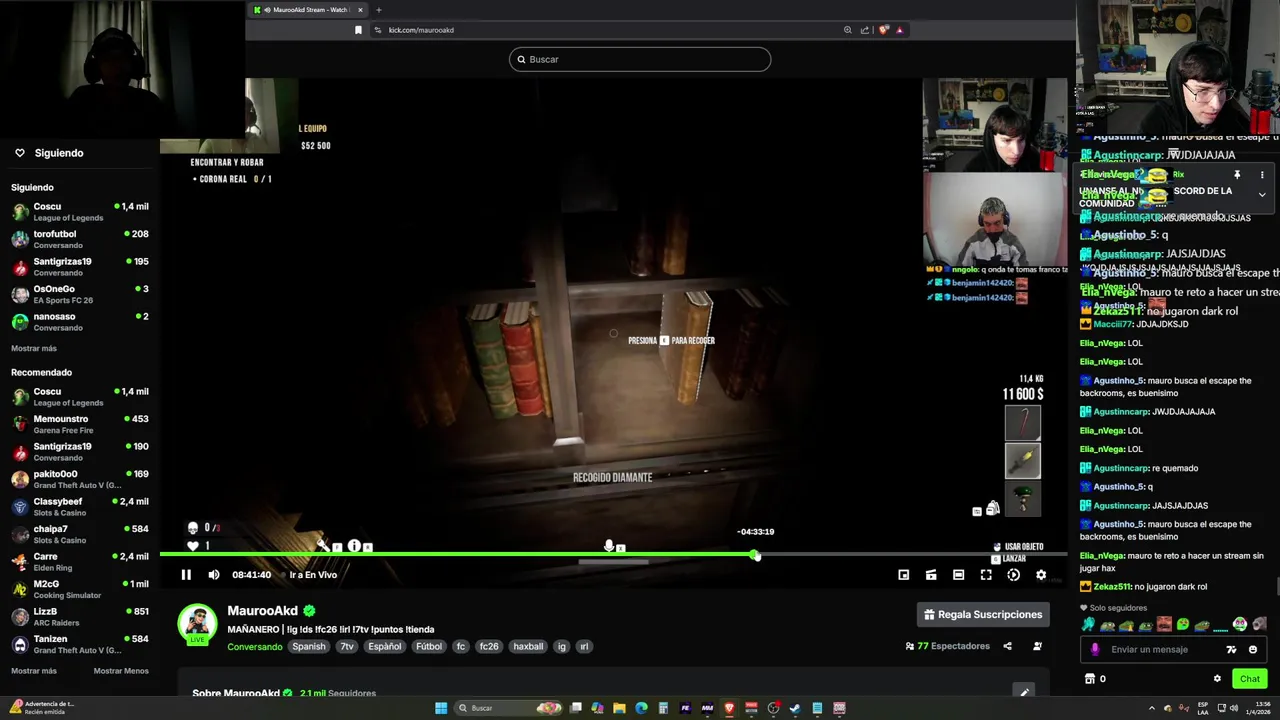Open pakito0o0 recommended channel

80,479
